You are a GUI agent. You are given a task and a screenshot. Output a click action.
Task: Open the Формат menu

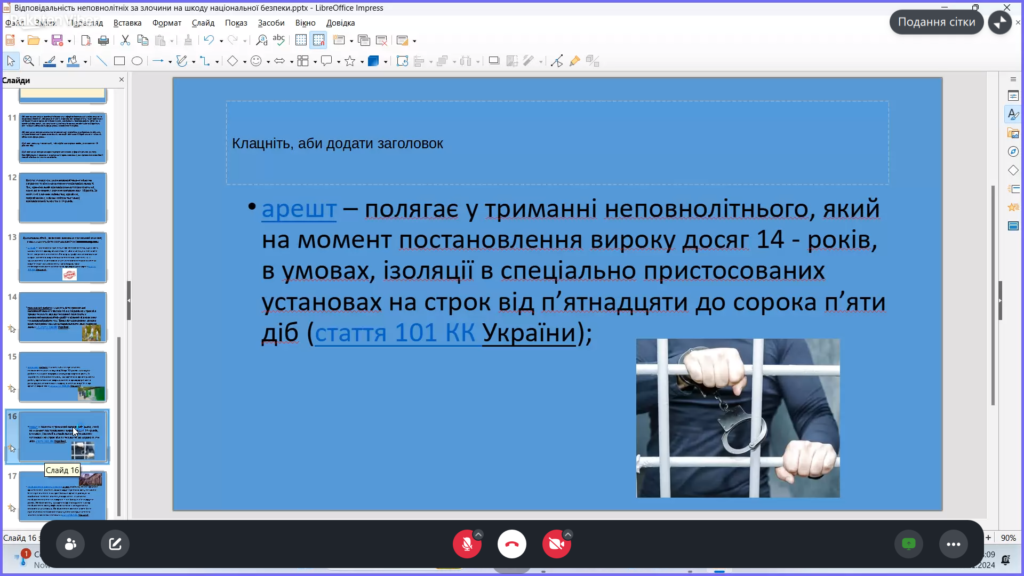(x=166, y=22)
